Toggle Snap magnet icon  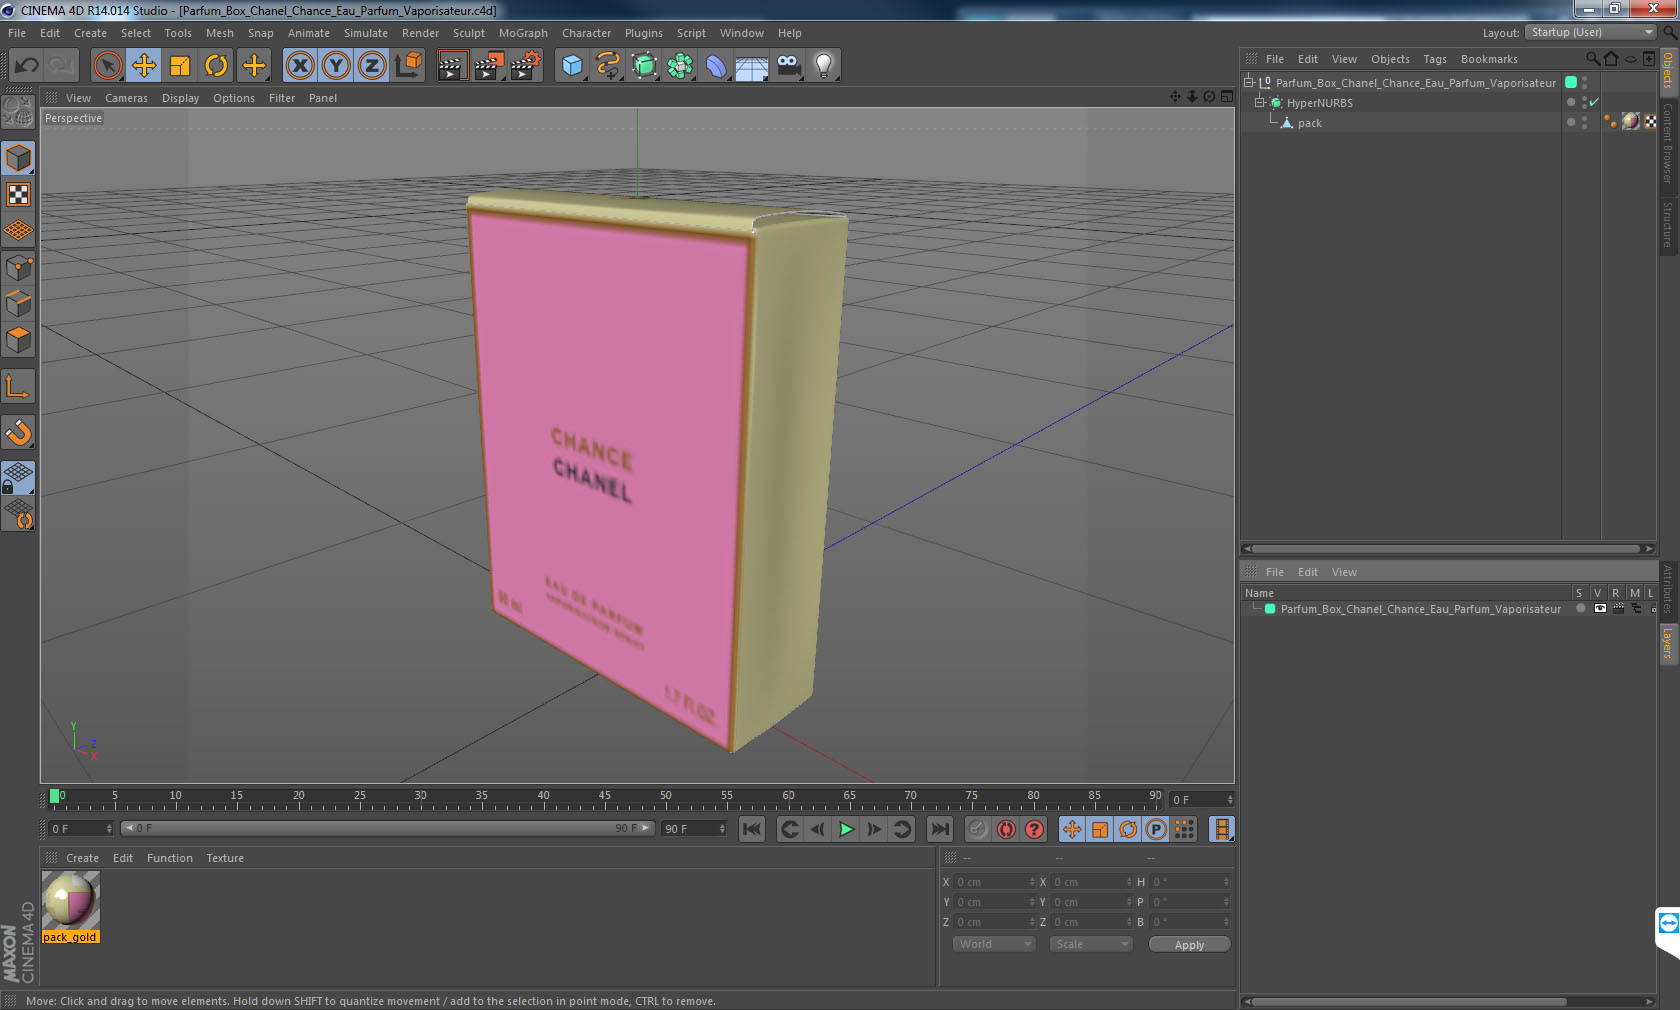click(x=18, y=433)
